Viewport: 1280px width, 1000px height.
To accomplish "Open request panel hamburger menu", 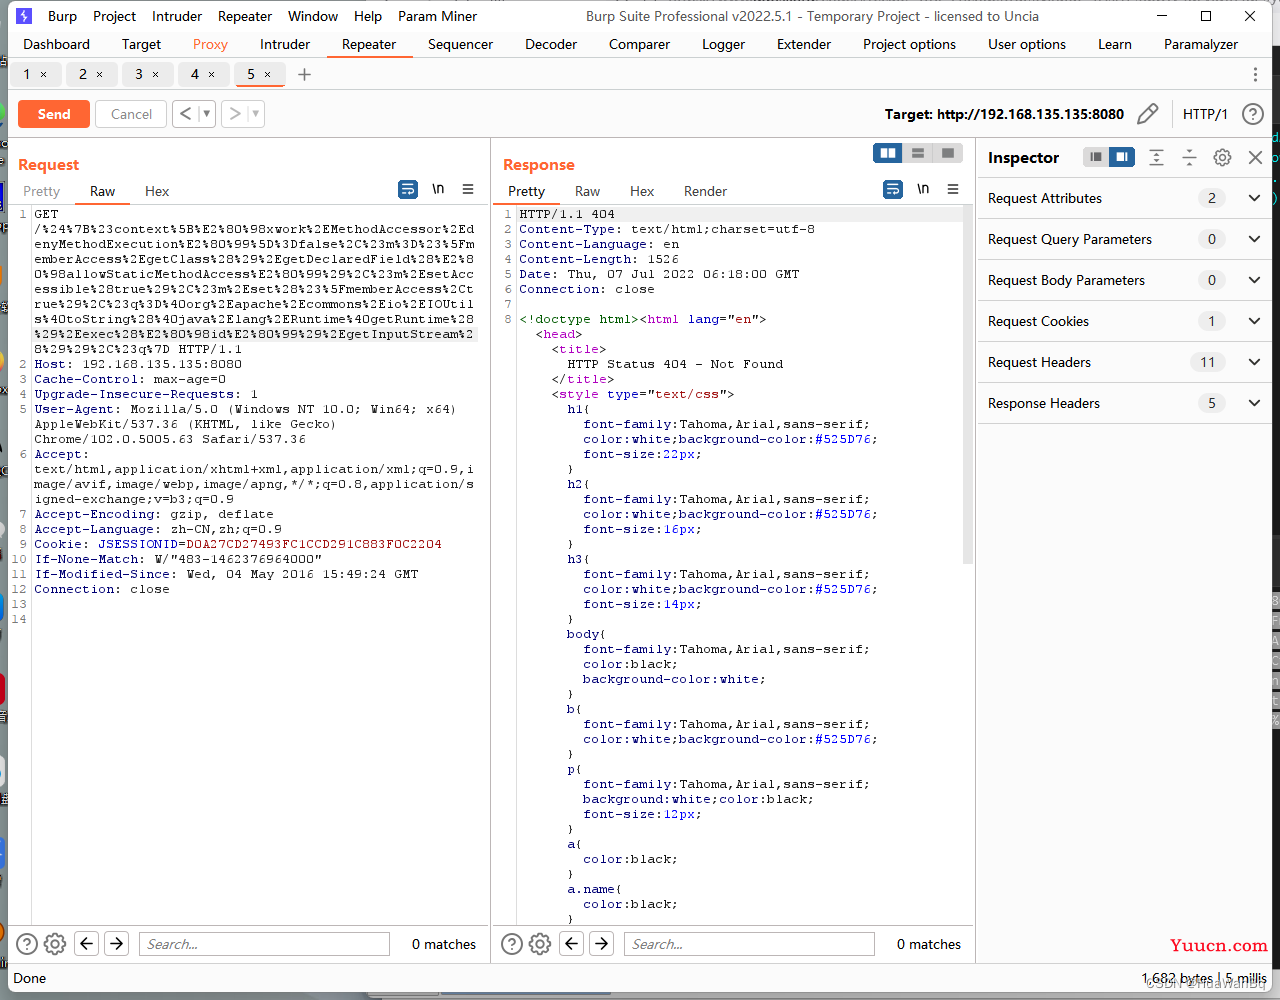I will [468, 189].
